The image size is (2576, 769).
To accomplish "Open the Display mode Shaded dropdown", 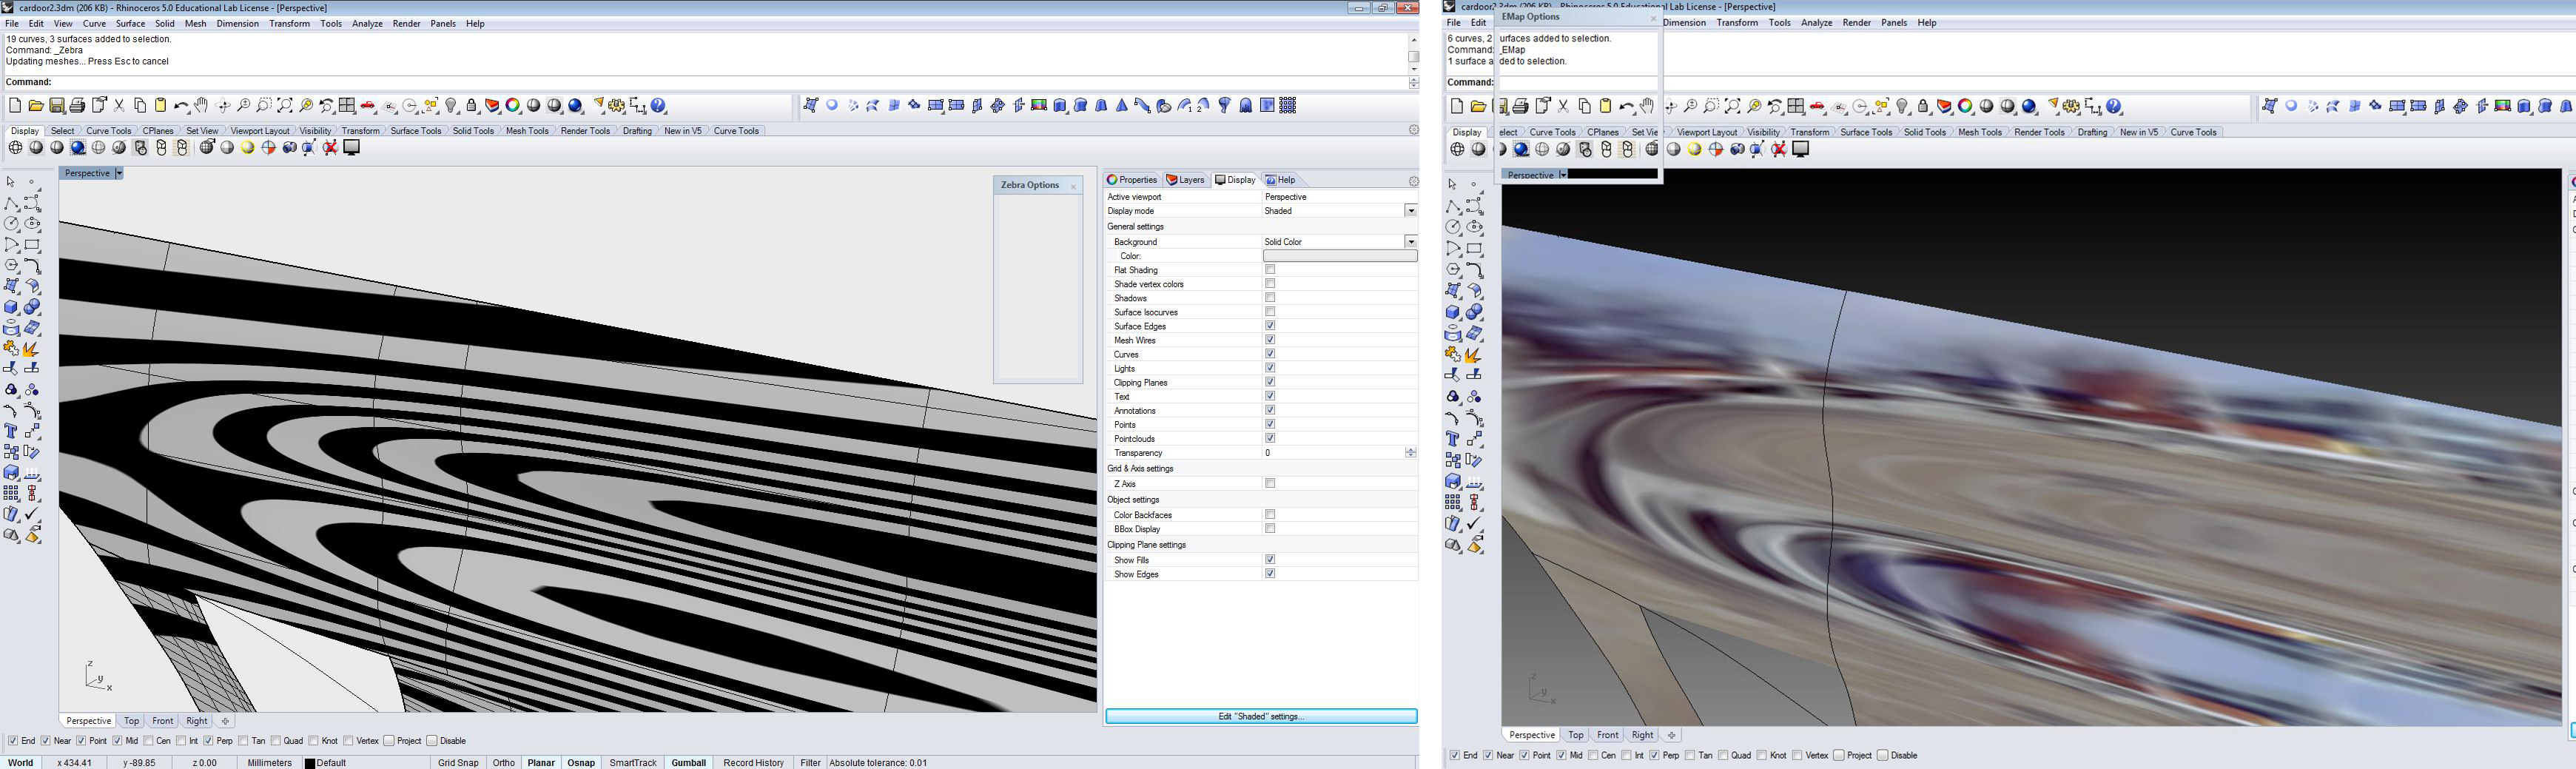I will [x=1410, y=211].
